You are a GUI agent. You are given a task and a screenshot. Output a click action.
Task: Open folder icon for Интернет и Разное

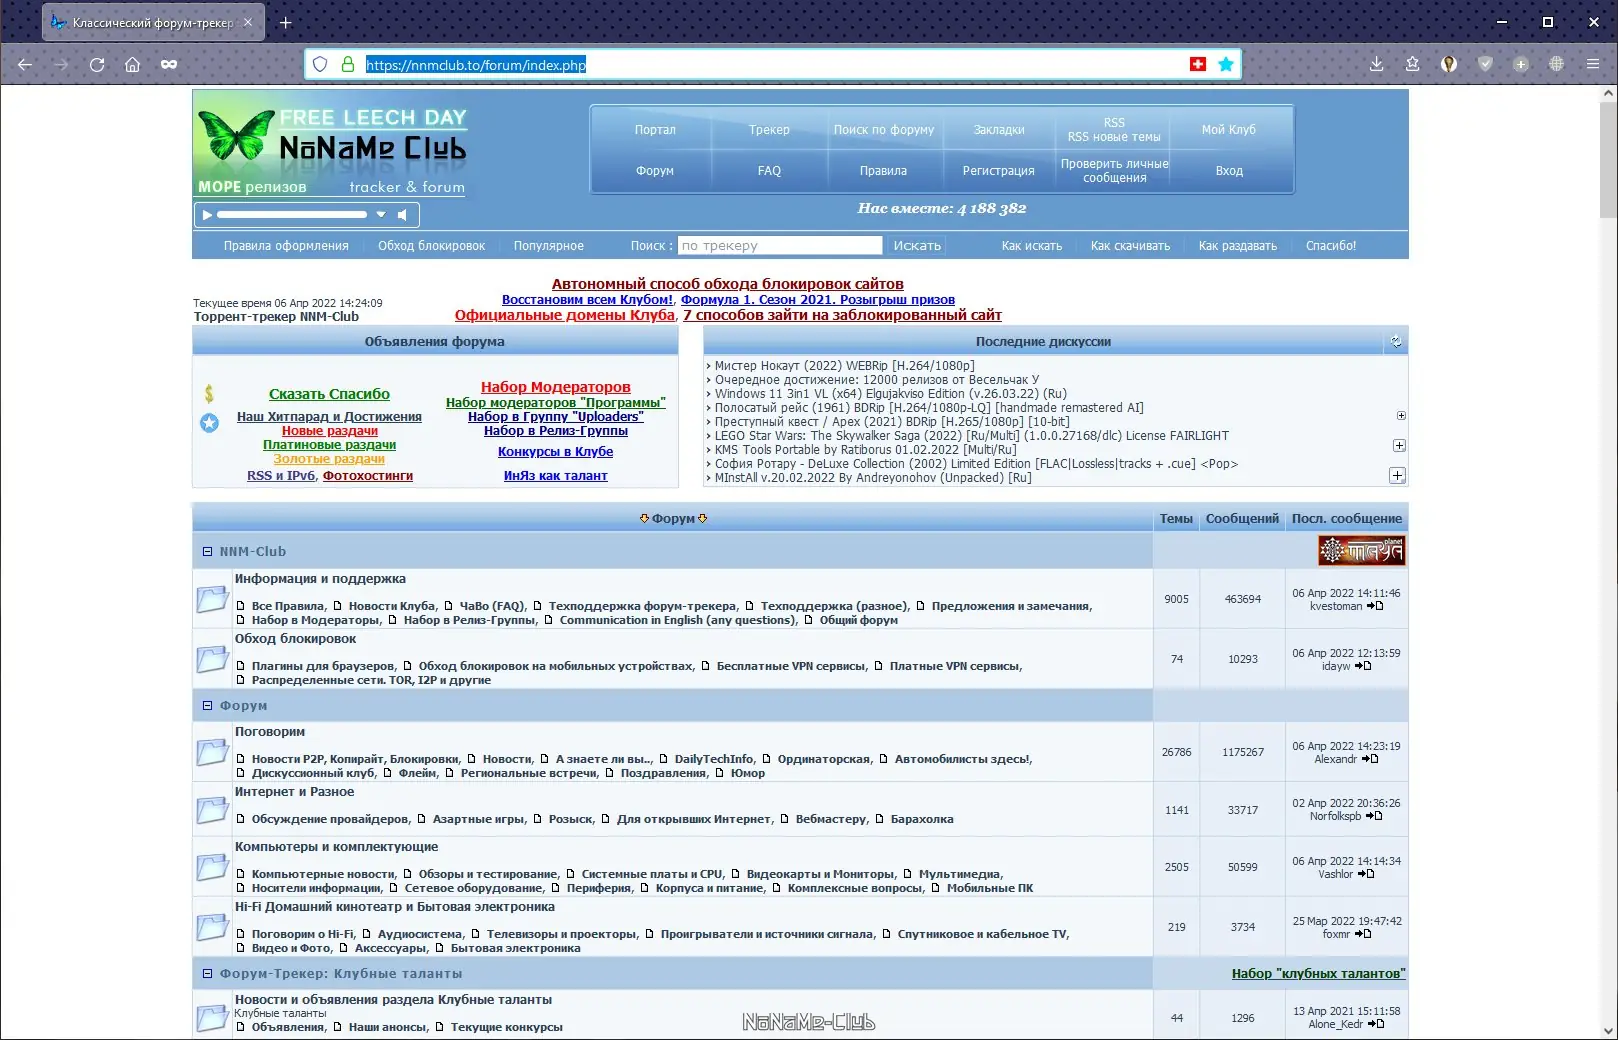tap(212, 810)
